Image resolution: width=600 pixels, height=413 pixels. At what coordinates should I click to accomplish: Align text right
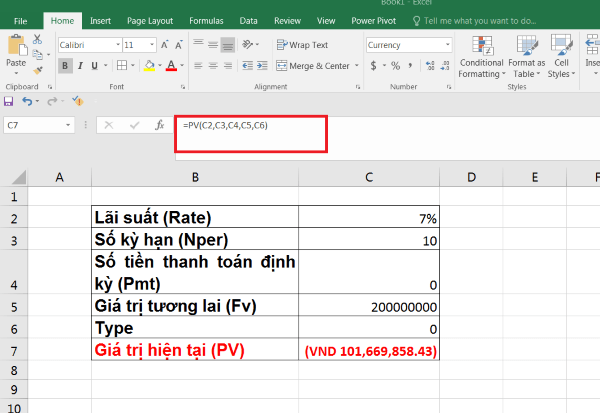tap(228, 66)
